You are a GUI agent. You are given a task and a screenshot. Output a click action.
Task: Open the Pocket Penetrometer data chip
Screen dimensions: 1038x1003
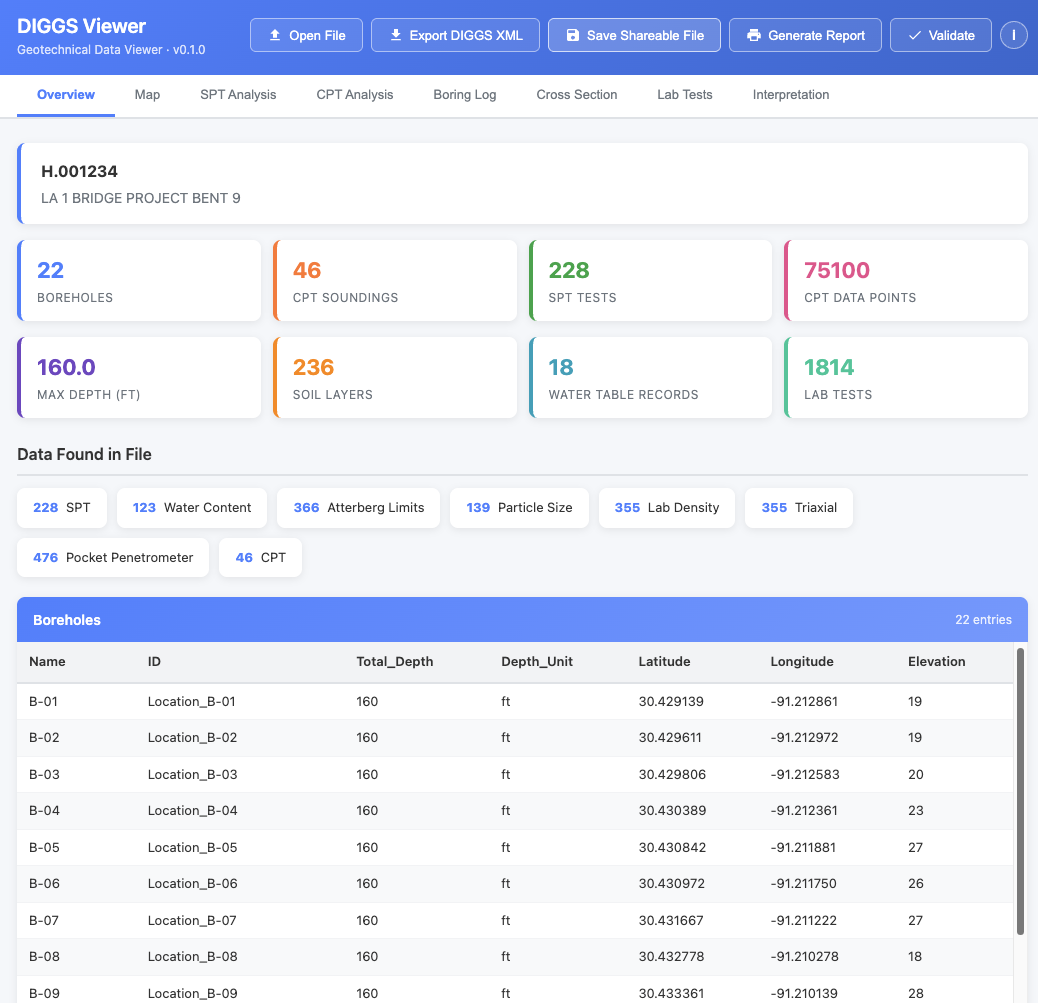tap(113, 557)
